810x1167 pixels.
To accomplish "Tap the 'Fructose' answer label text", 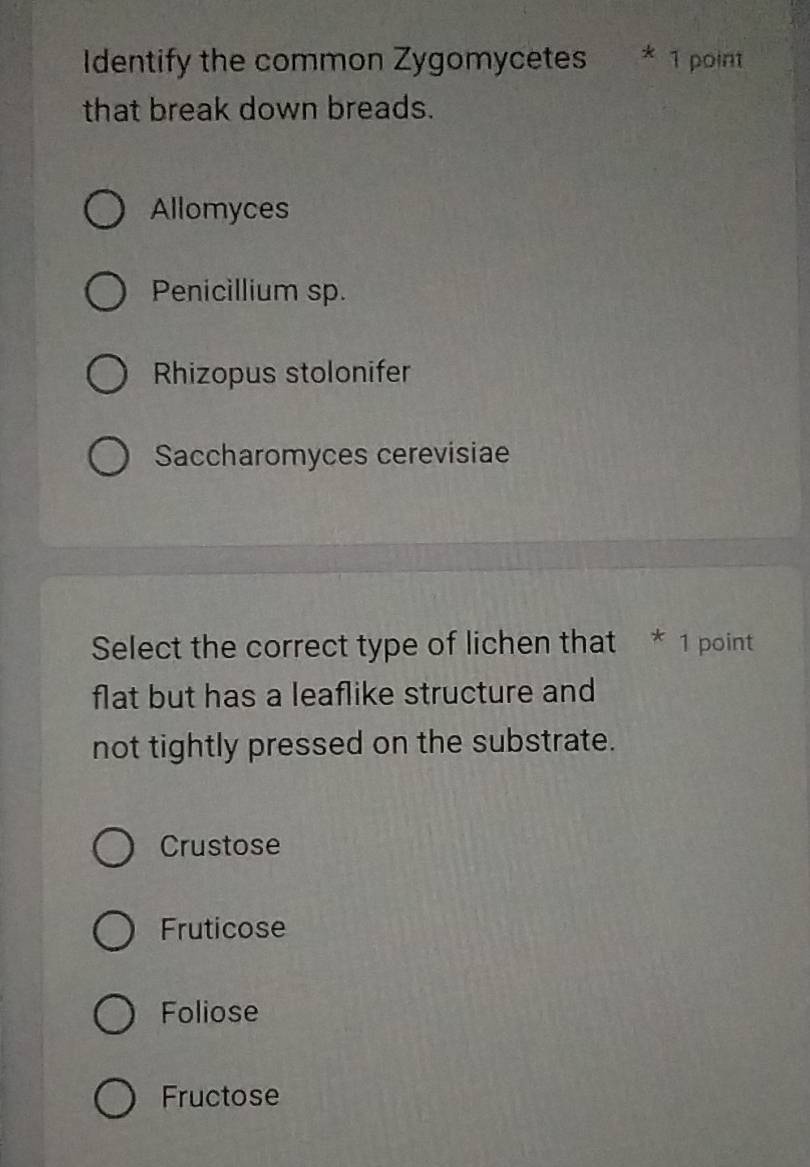I will point(220,1097).
